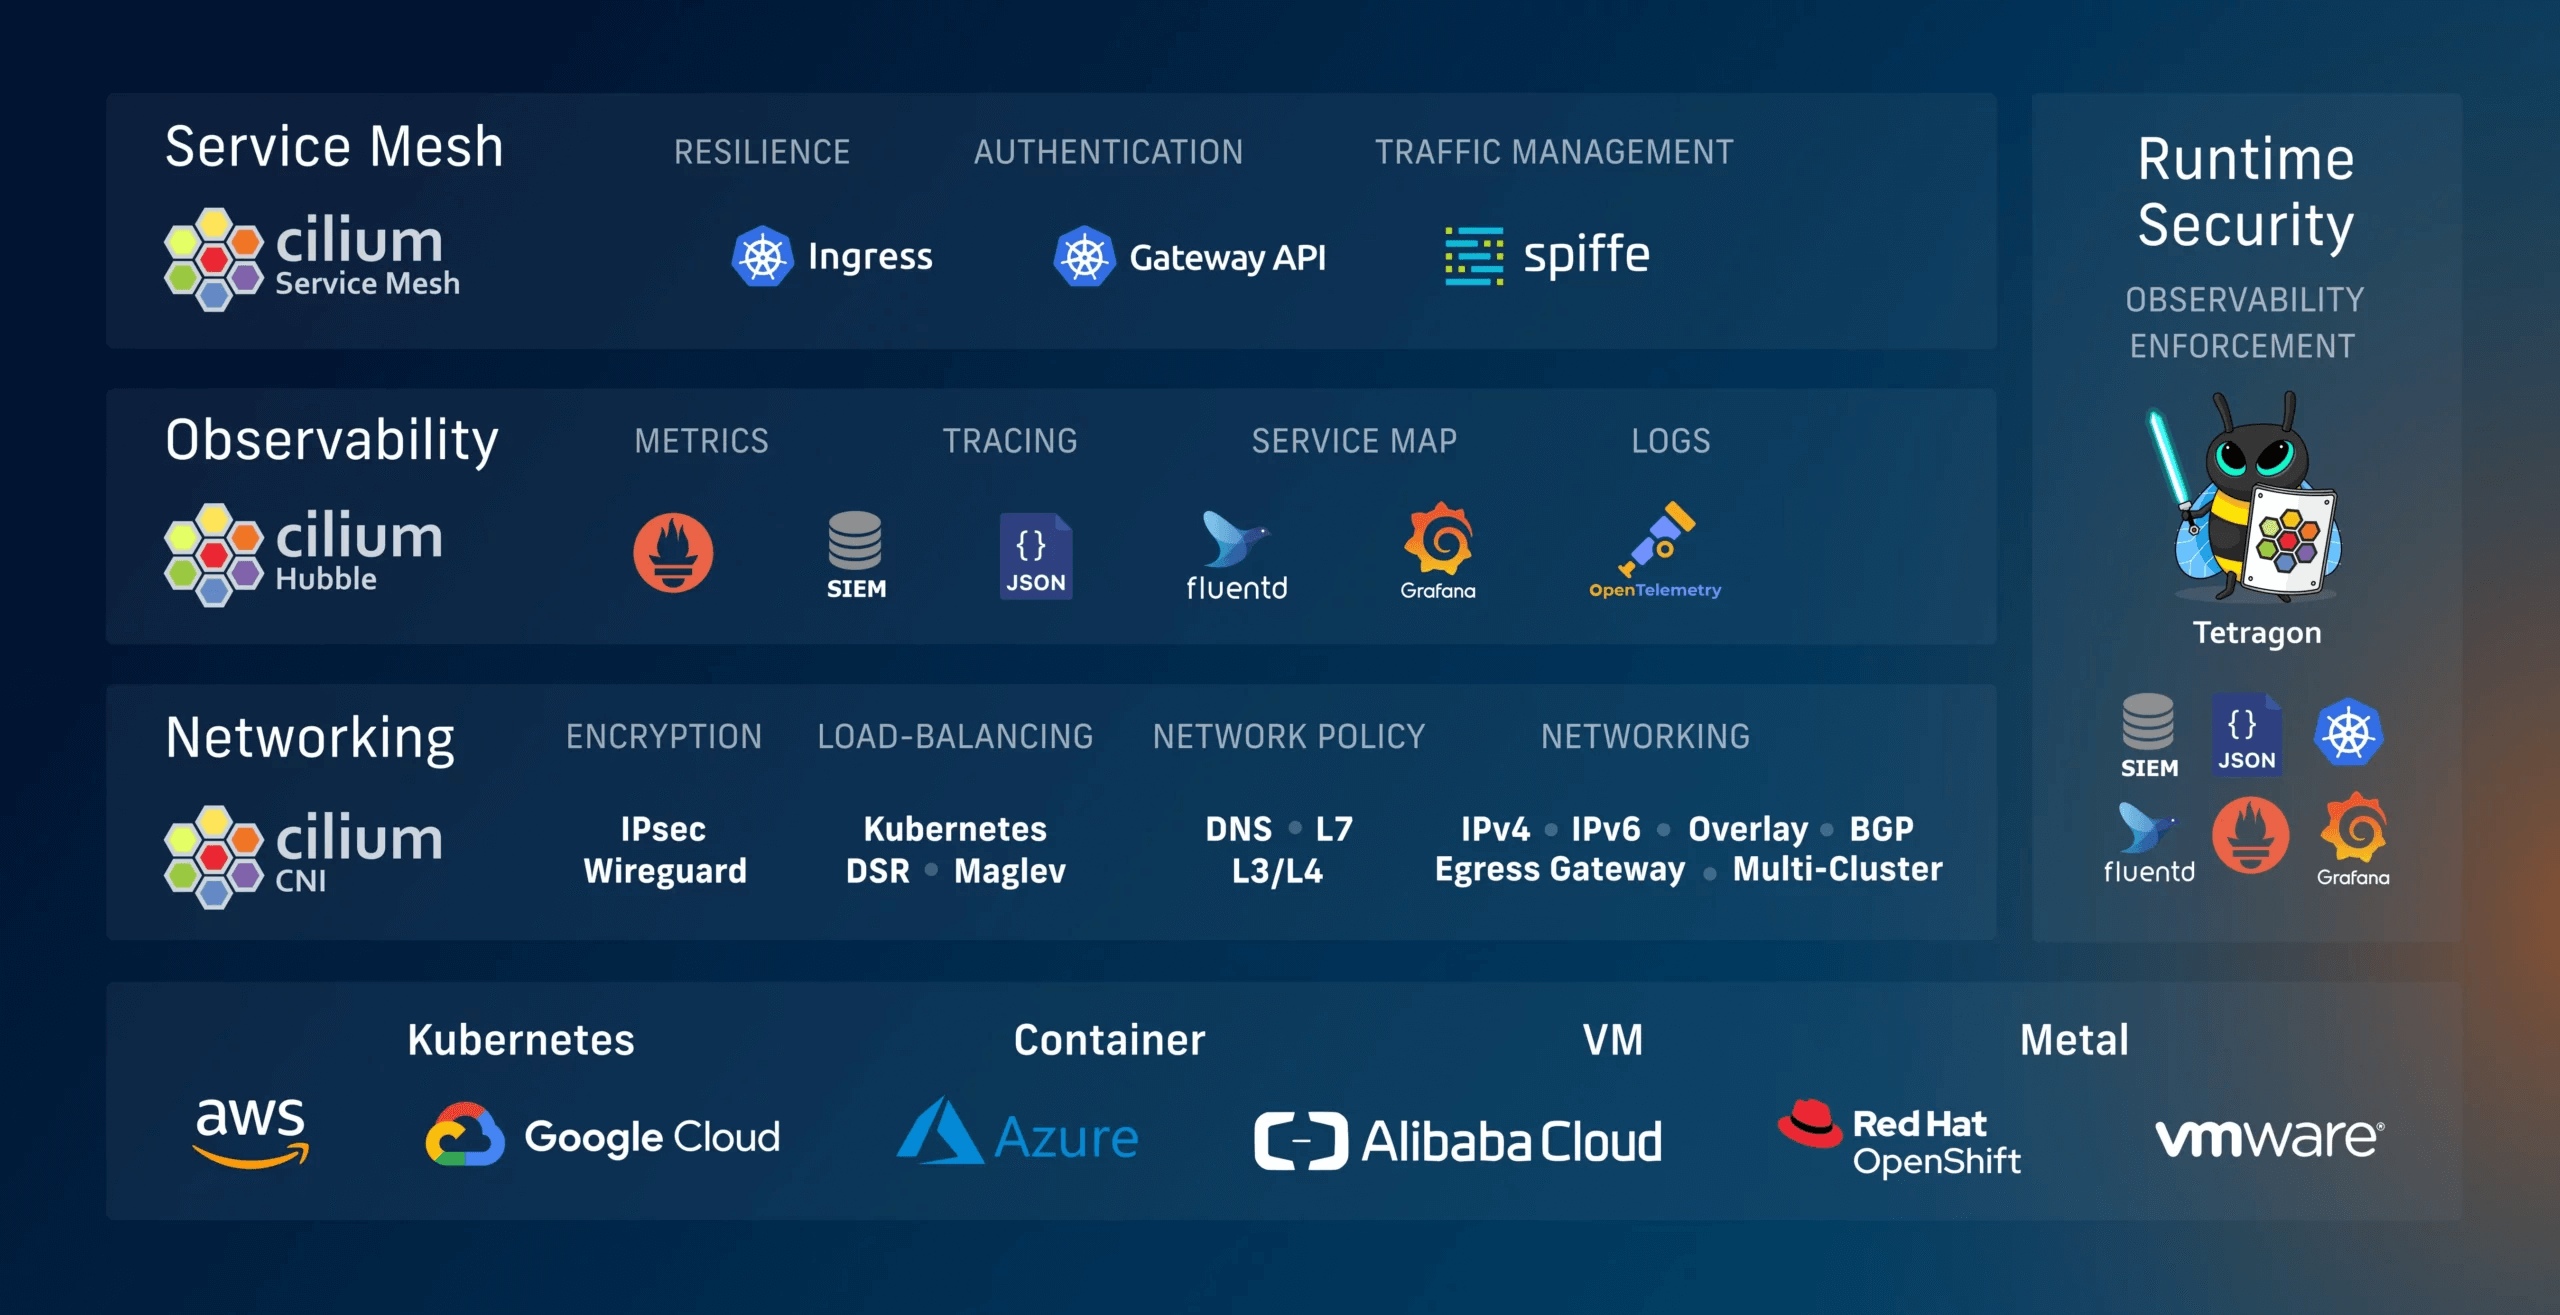Image resolution: width=2560 pixels, height=1315 pixels.
Task: Click the Networking section heading
Action: [x=310, y=739]
